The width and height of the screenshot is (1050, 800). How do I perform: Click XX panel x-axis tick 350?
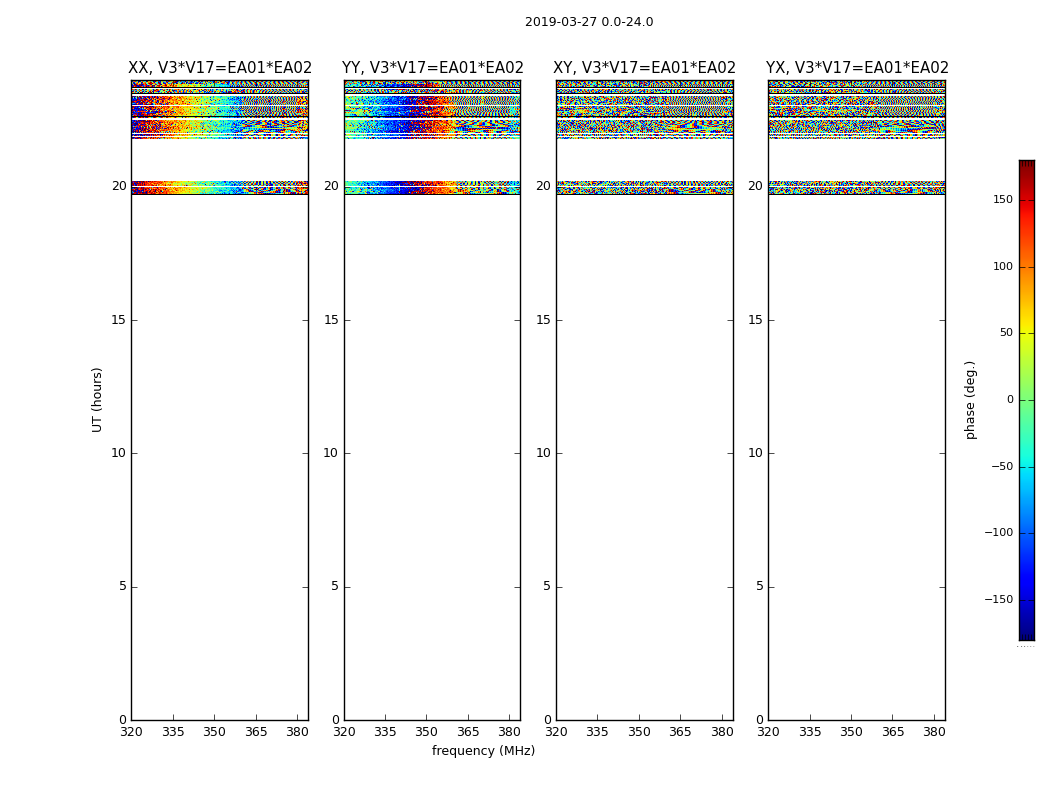click(214, 732)
